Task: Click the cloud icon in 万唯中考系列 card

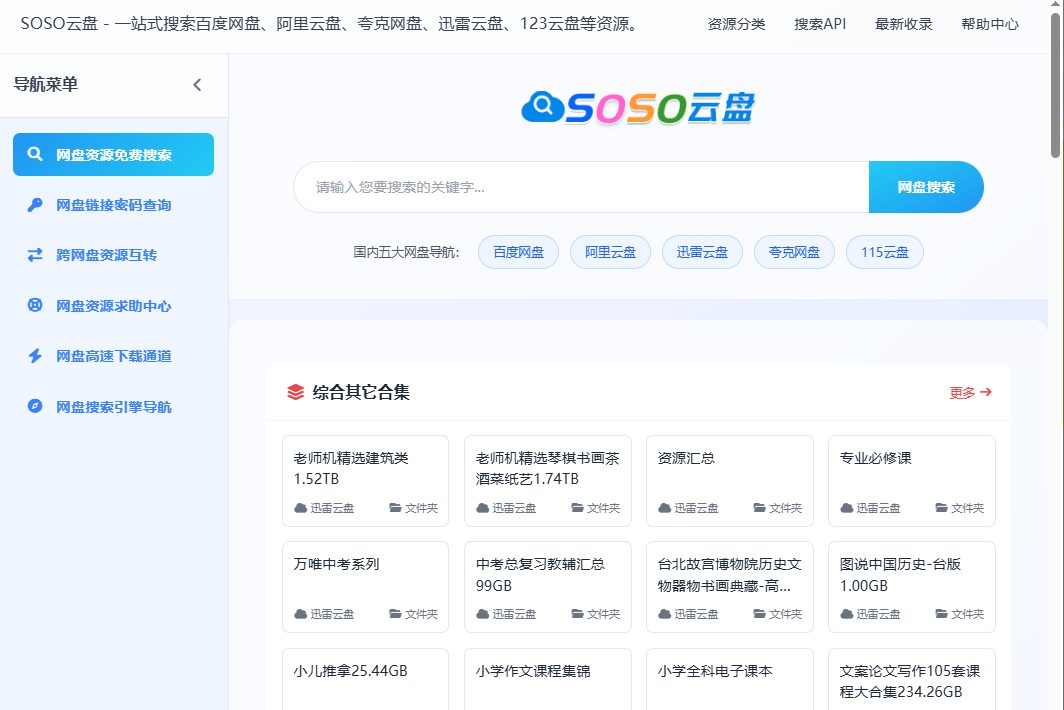Action: [x=301, y=614]
